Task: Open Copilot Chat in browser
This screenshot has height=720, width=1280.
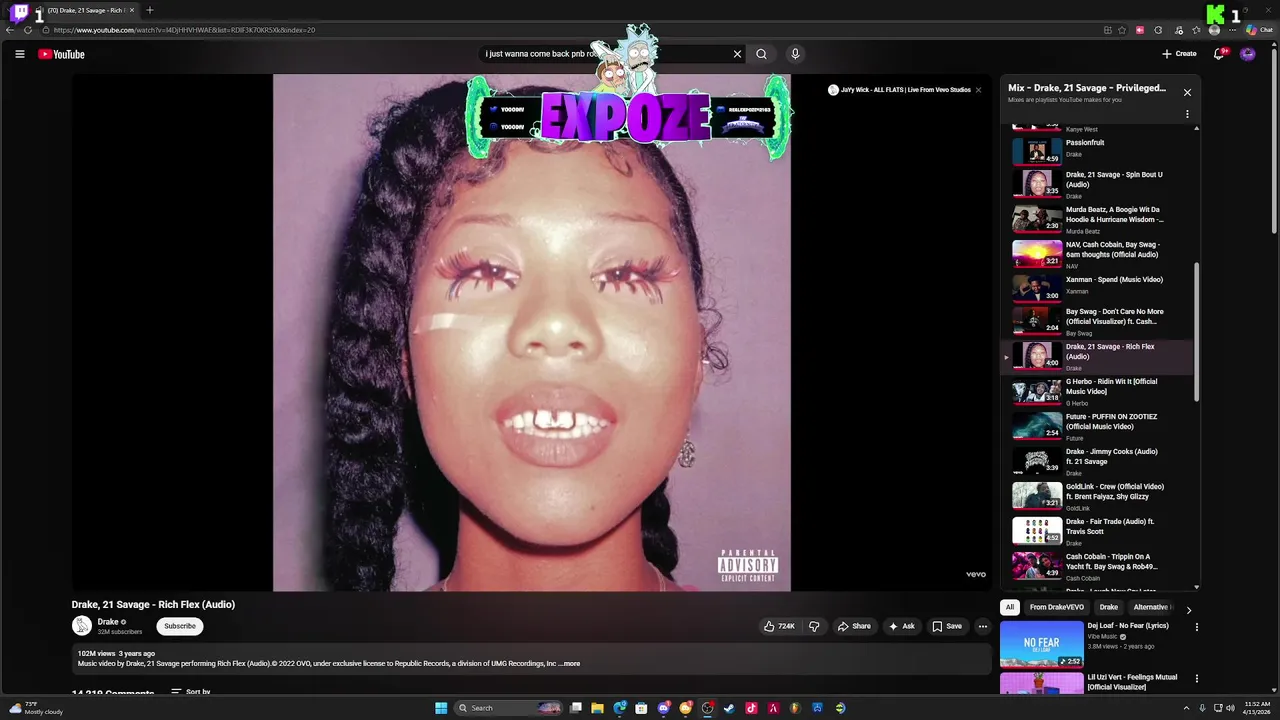Action: pyautogui.click(x=1259, y=30)
